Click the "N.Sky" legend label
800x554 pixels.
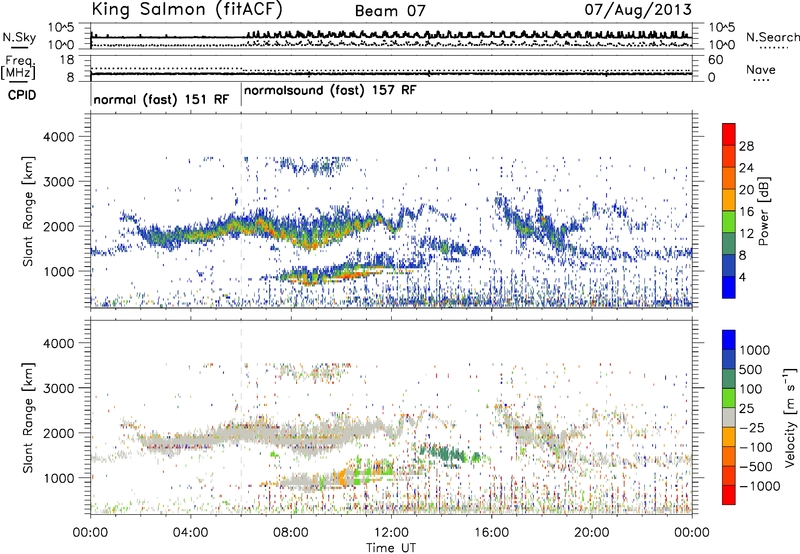pyautogui.click(x=19, y=37)
